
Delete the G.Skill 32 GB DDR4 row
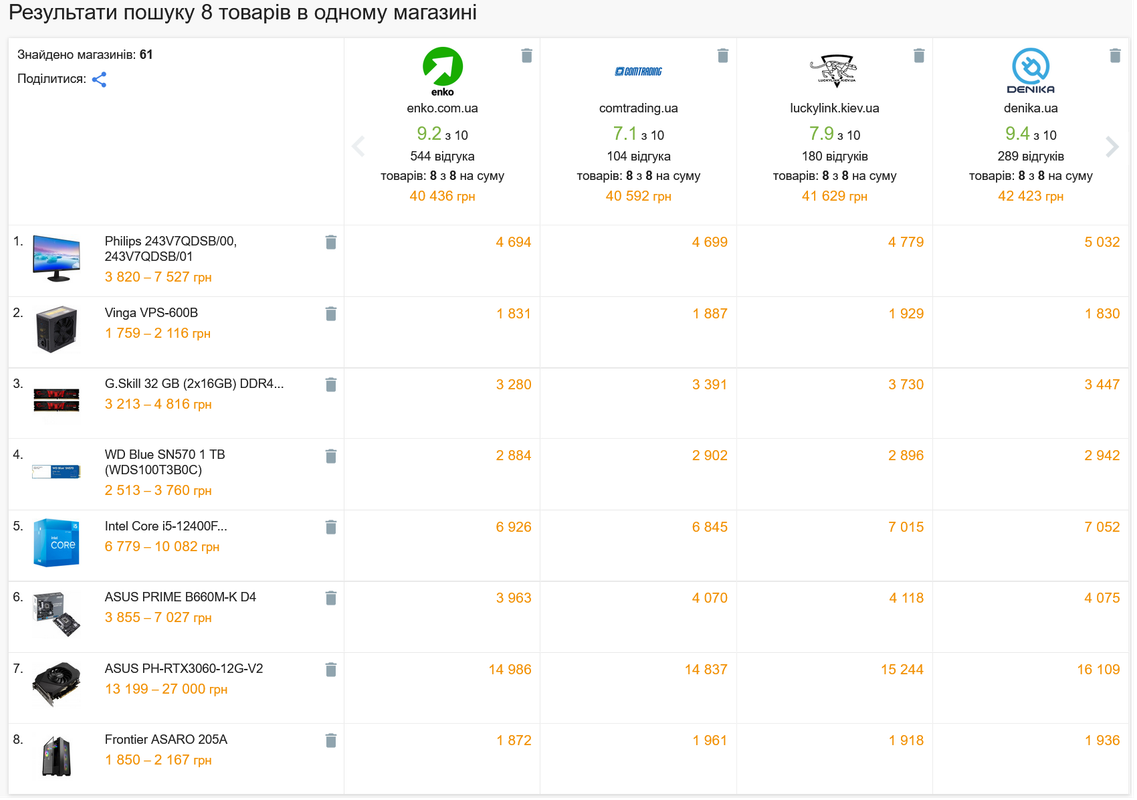[332, 386]
